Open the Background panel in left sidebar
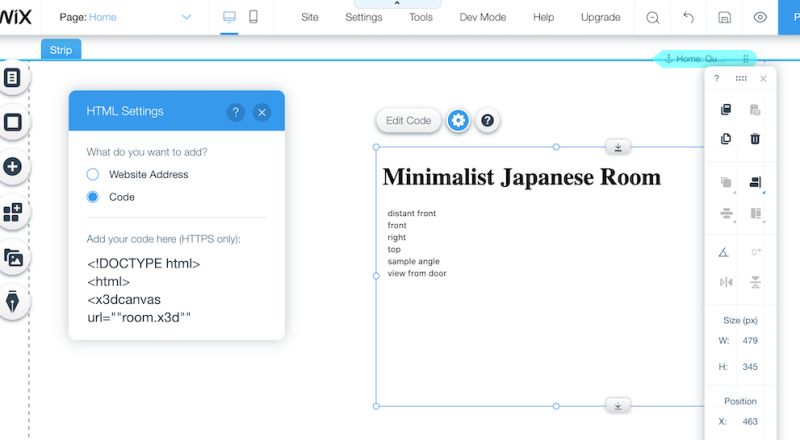 (x=12, y=122)
